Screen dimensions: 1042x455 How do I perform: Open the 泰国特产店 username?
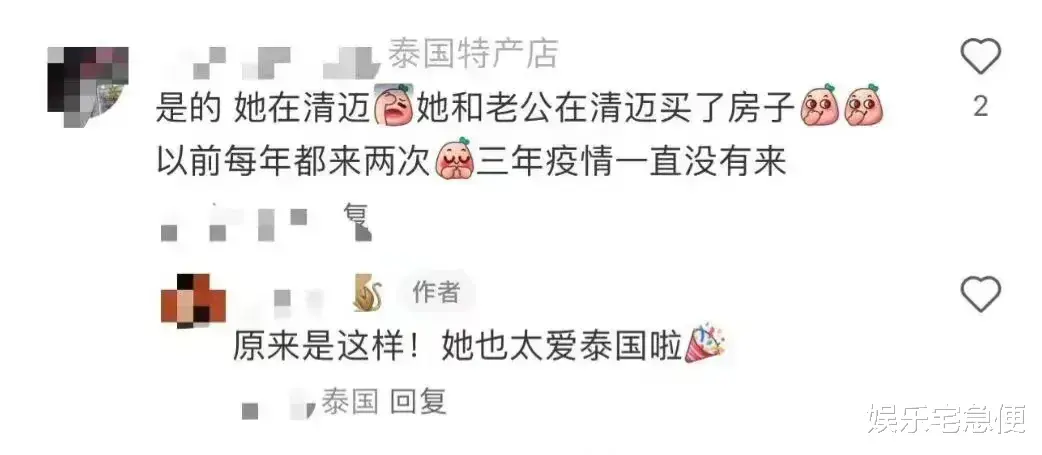pos(473,54)
